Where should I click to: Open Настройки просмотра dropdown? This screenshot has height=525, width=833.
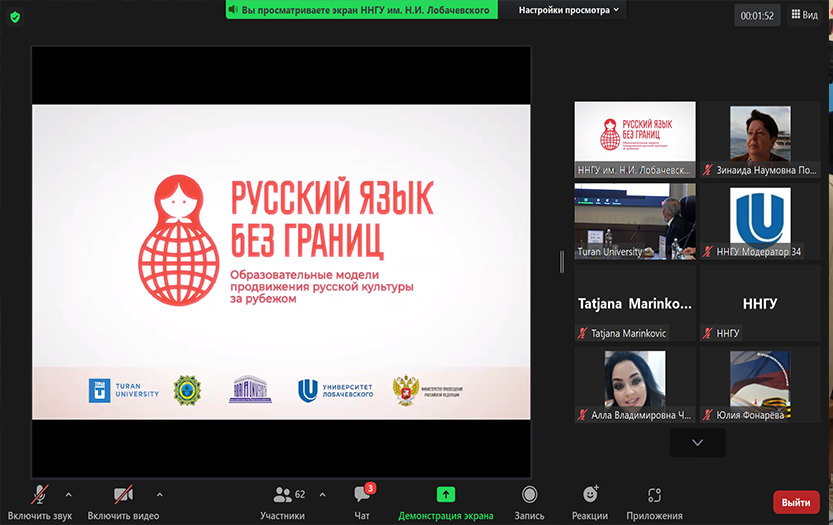click(x=568, y=10)
